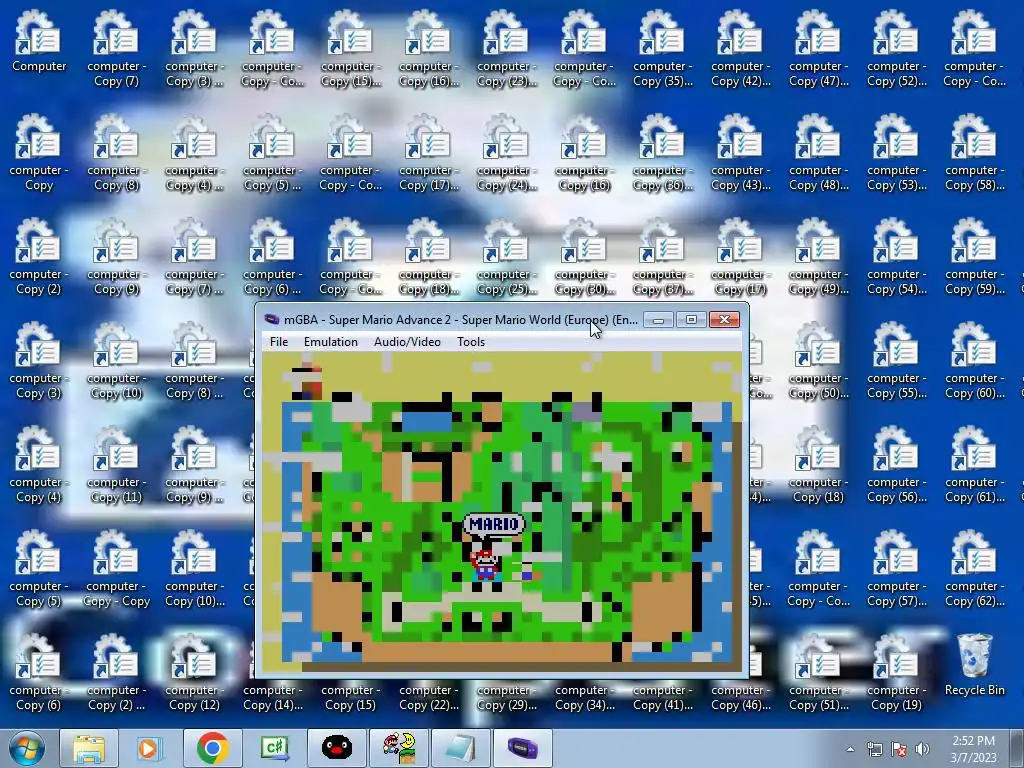The height and width of the screenshot is (768, 1024).
Task: Open the Action Center flag icon
Action: coord(899,749)
